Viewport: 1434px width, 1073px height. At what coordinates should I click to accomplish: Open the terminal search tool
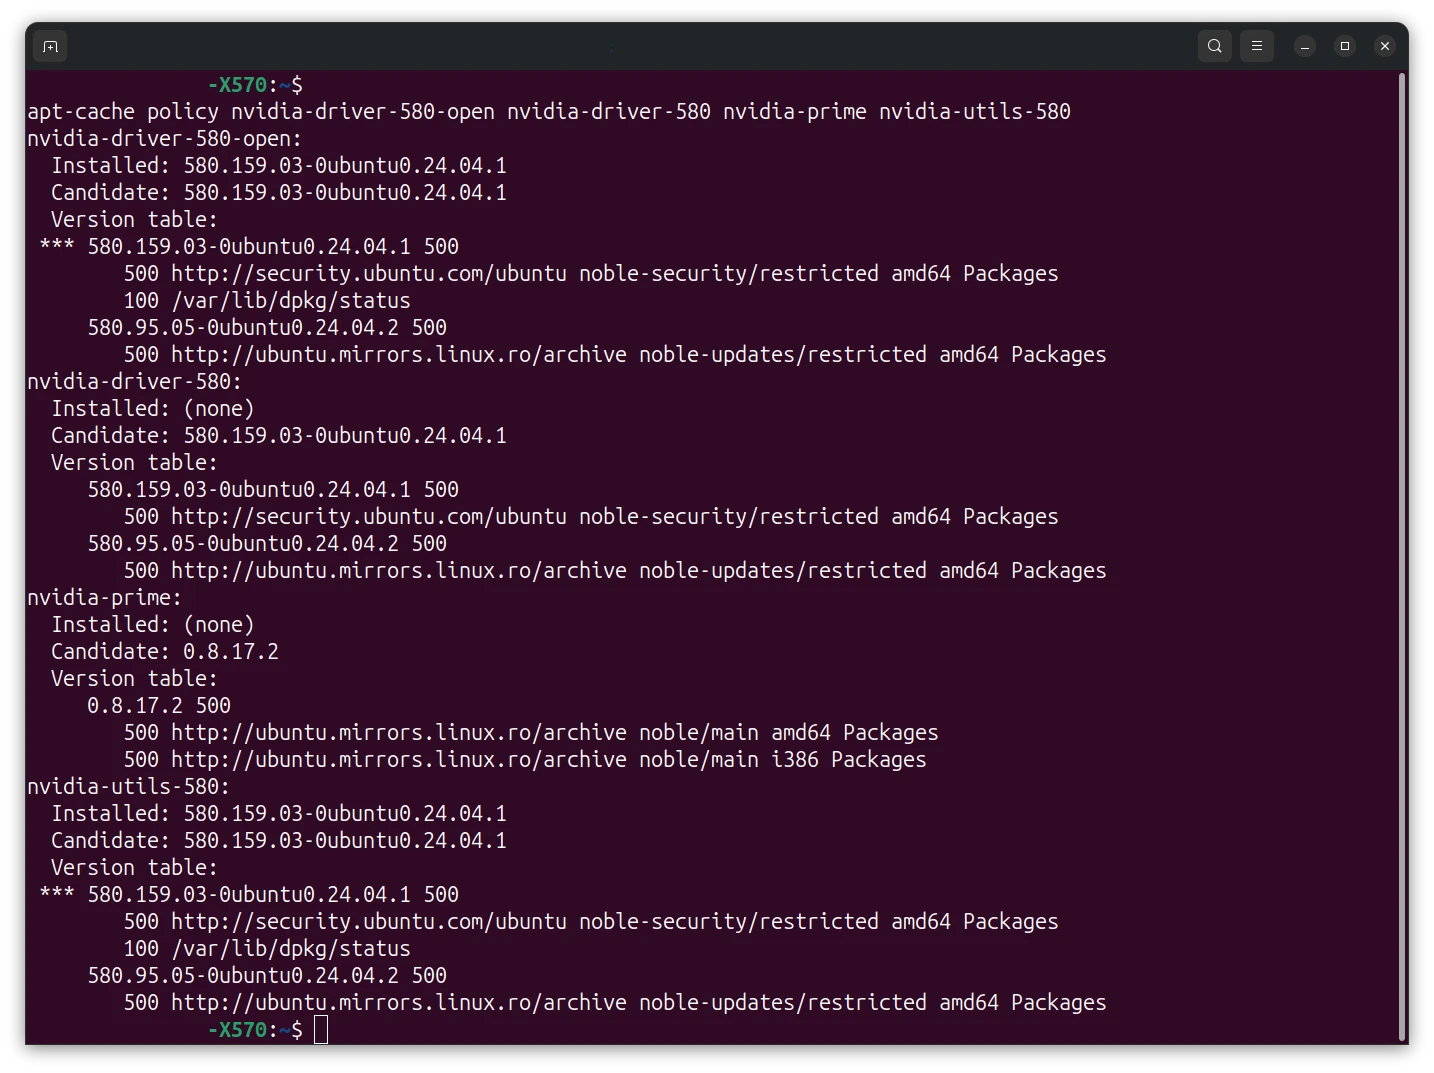tap(1214, 46)
